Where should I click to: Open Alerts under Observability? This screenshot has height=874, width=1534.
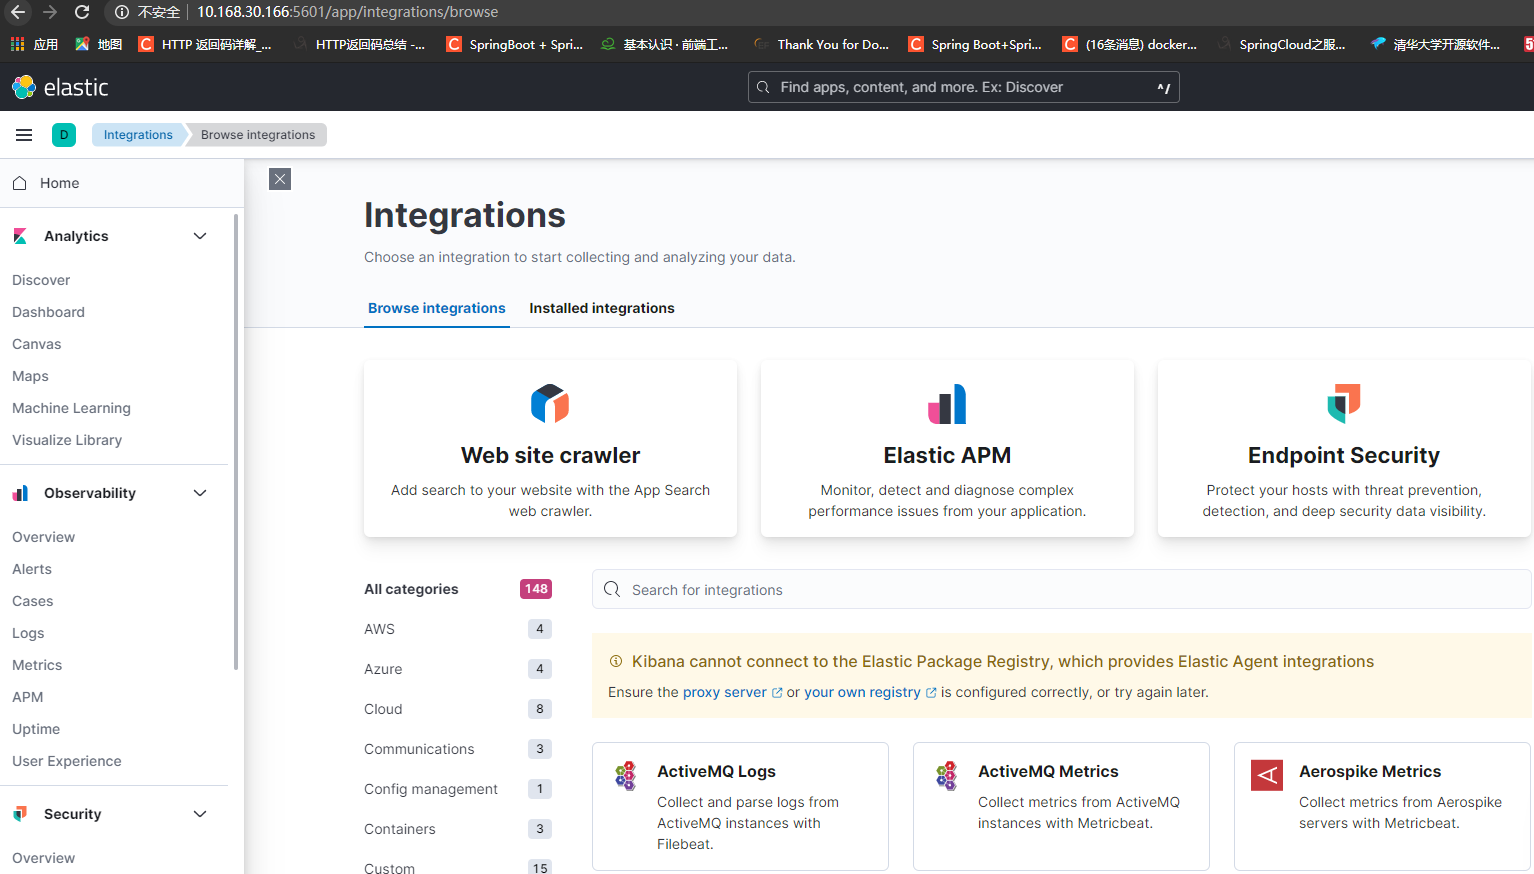pyautogui.click(x=32, y=569)
